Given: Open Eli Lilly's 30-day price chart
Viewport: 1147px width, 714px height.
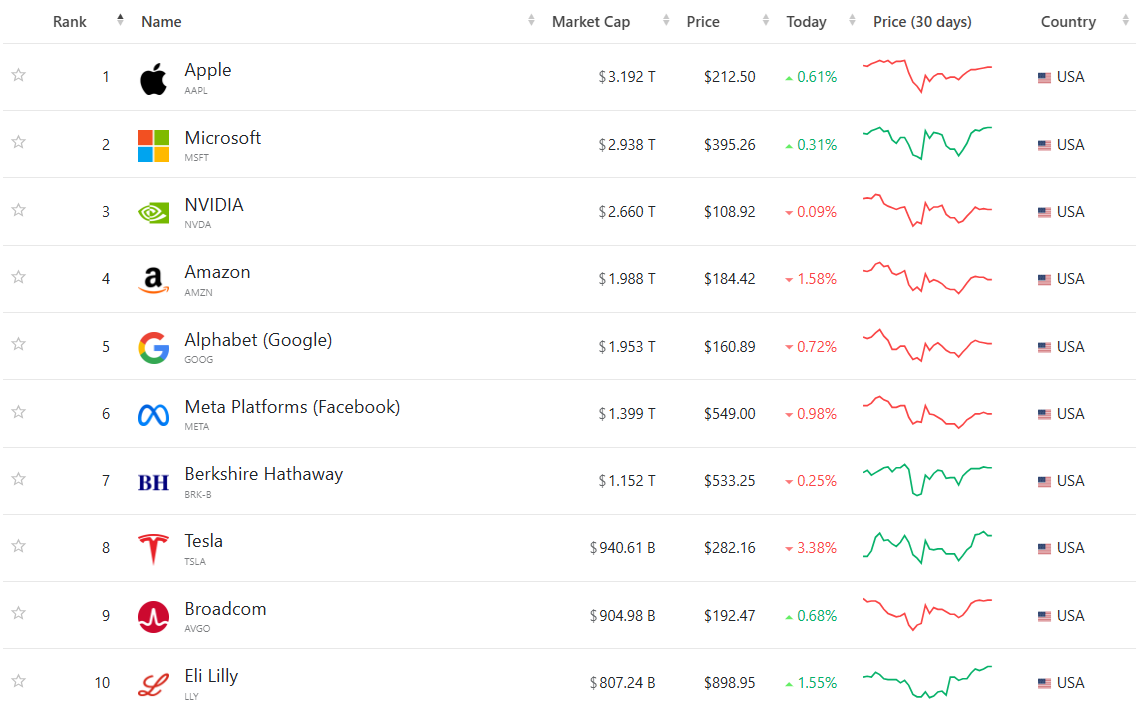Looking at the screenshot, I should point(928,682).
